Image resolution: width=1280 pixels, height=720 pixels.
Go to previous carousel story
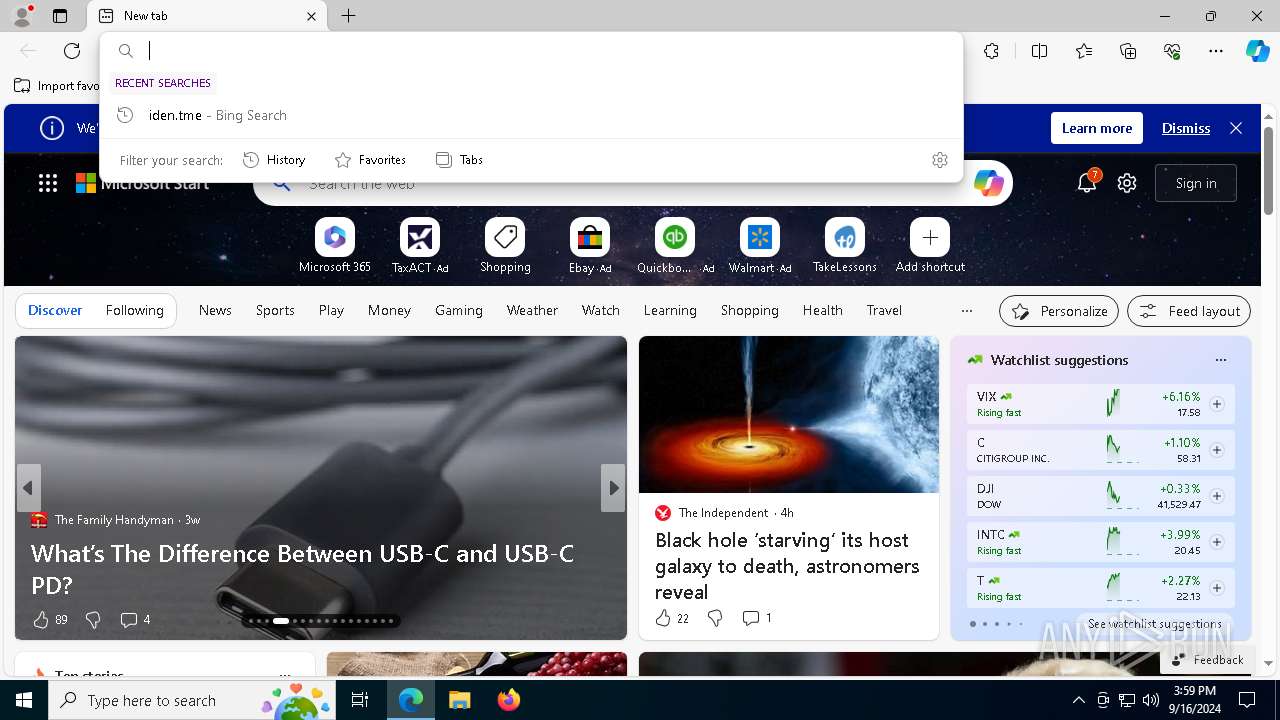tap(28, 488)
